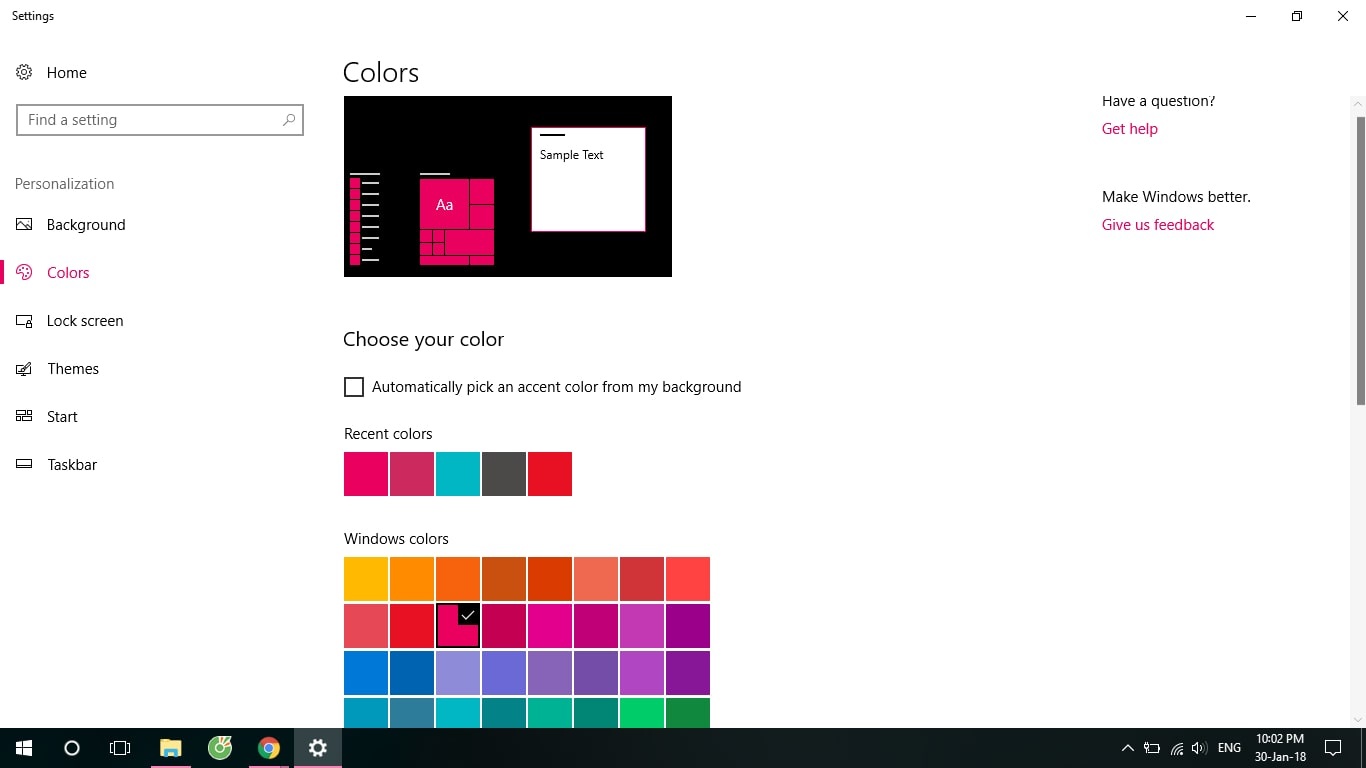Select Taskbar in the sidebar

pyautogui.click(x=72, y=465)
